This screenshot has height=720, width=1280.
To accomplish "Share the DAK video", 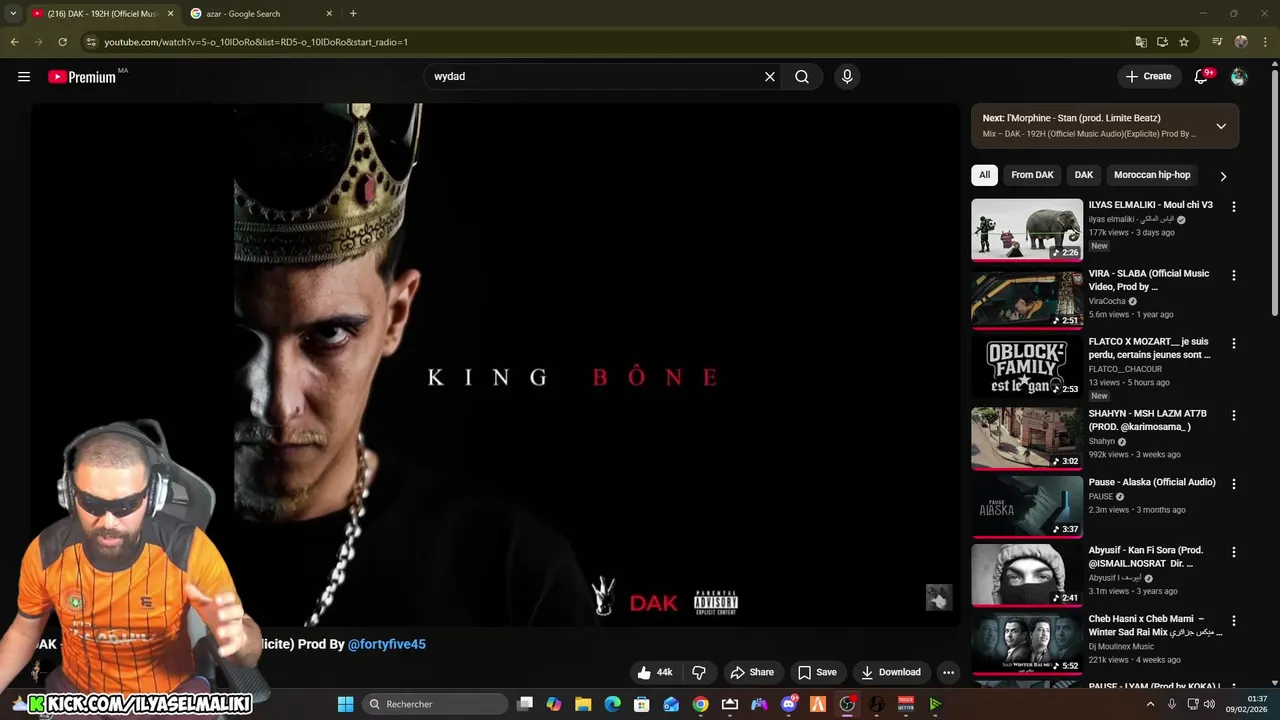I will coord(752,672).
